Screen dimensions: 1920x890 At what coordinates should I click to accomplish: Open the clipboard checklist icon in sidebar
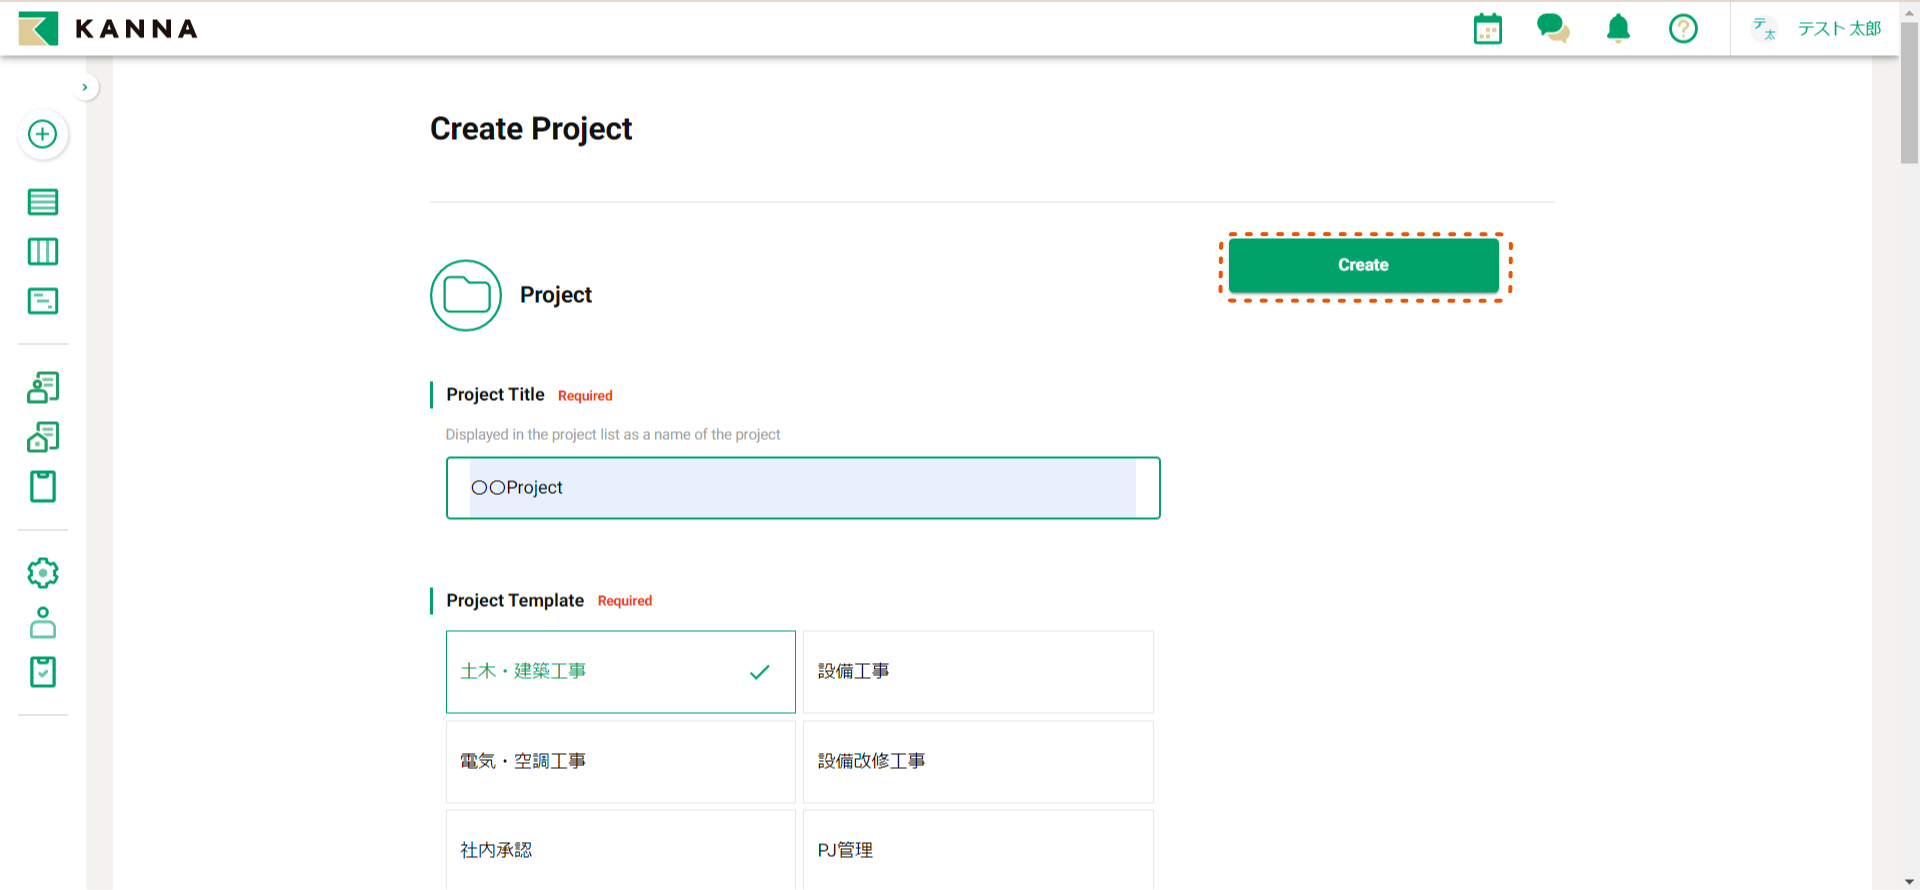(42, 672)
